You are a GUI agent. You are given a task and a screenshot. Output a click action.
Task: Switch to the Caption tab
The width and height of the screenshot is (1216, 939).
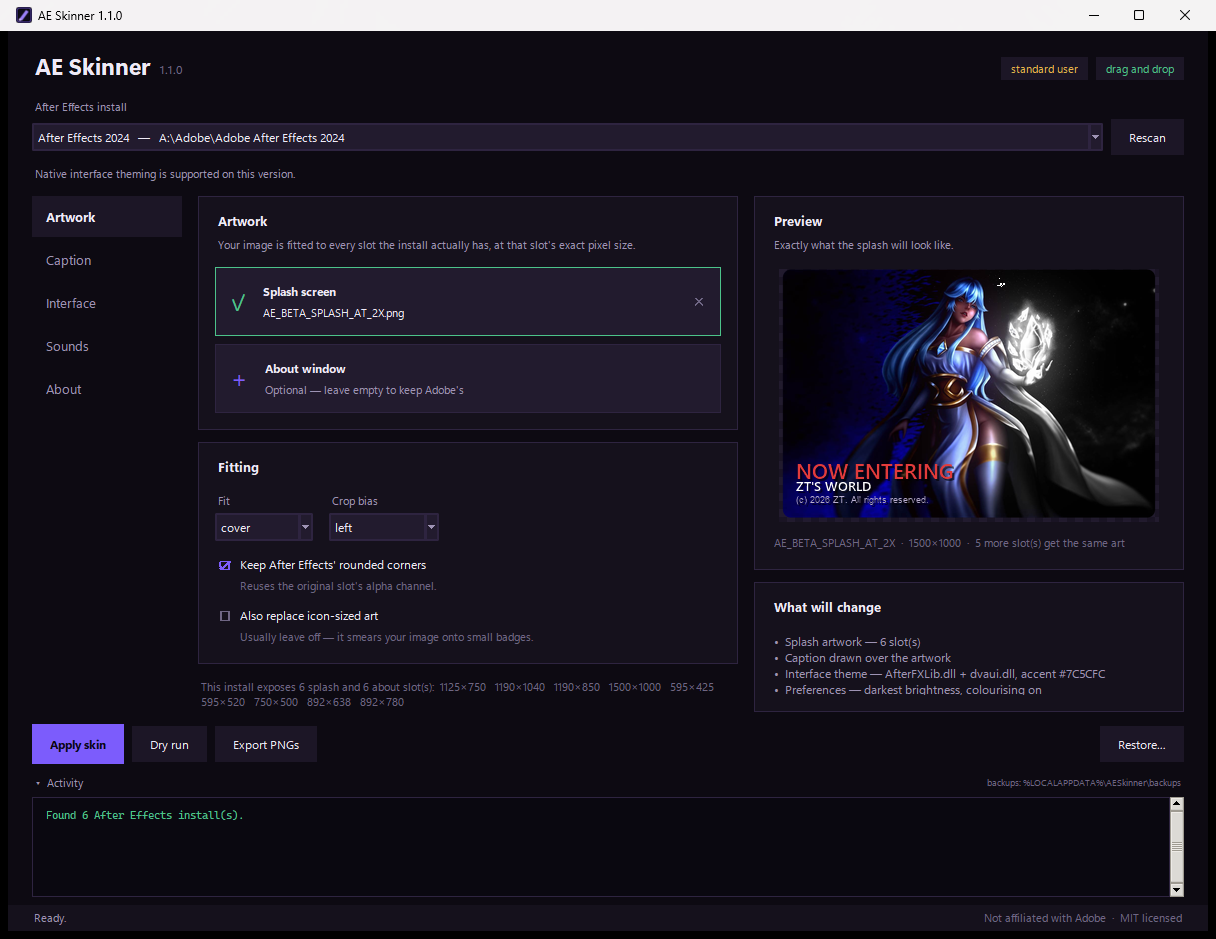(x=107, y=260)
